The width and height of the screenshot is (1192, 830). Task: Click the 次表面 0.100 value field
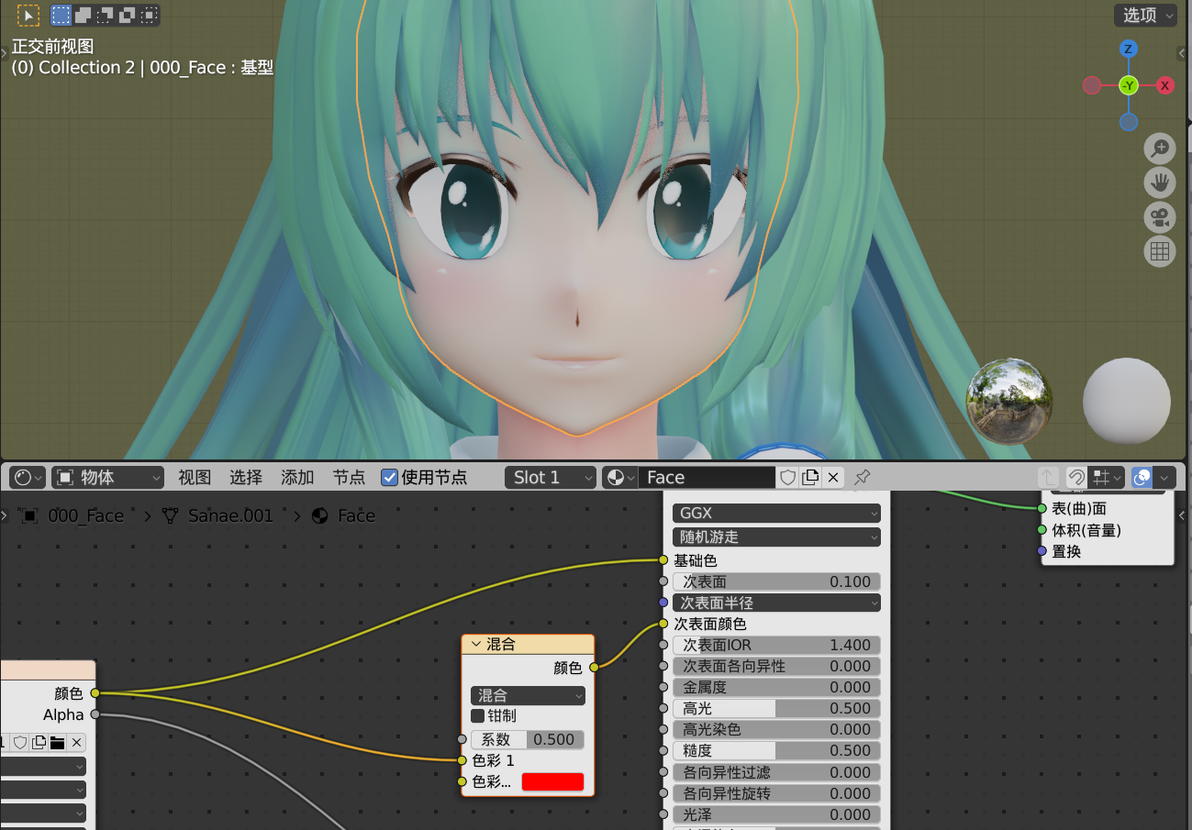(776, 581)
